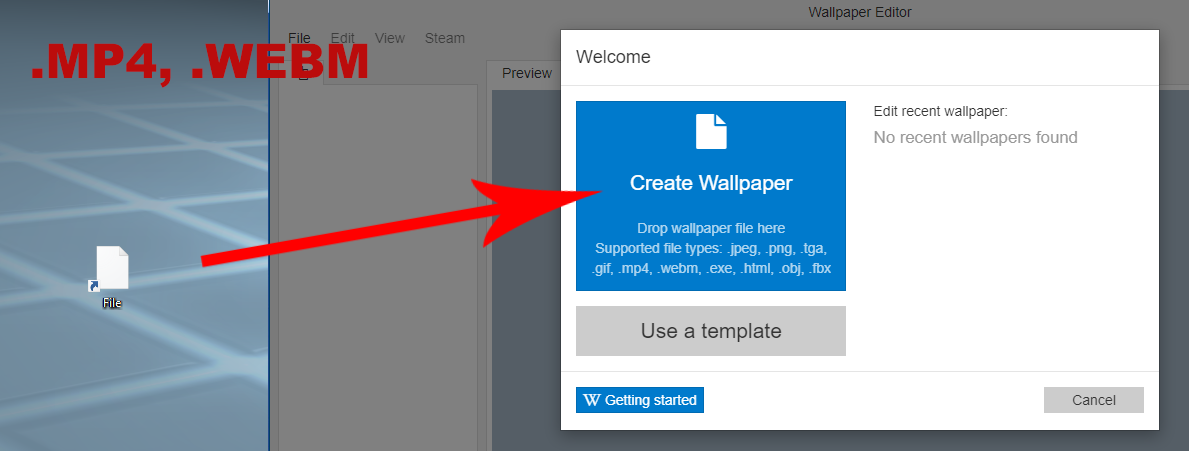Click the W icon on Getting started
Image resolution: width=1189 pixels, height=451 pixels.
[591, 400]
